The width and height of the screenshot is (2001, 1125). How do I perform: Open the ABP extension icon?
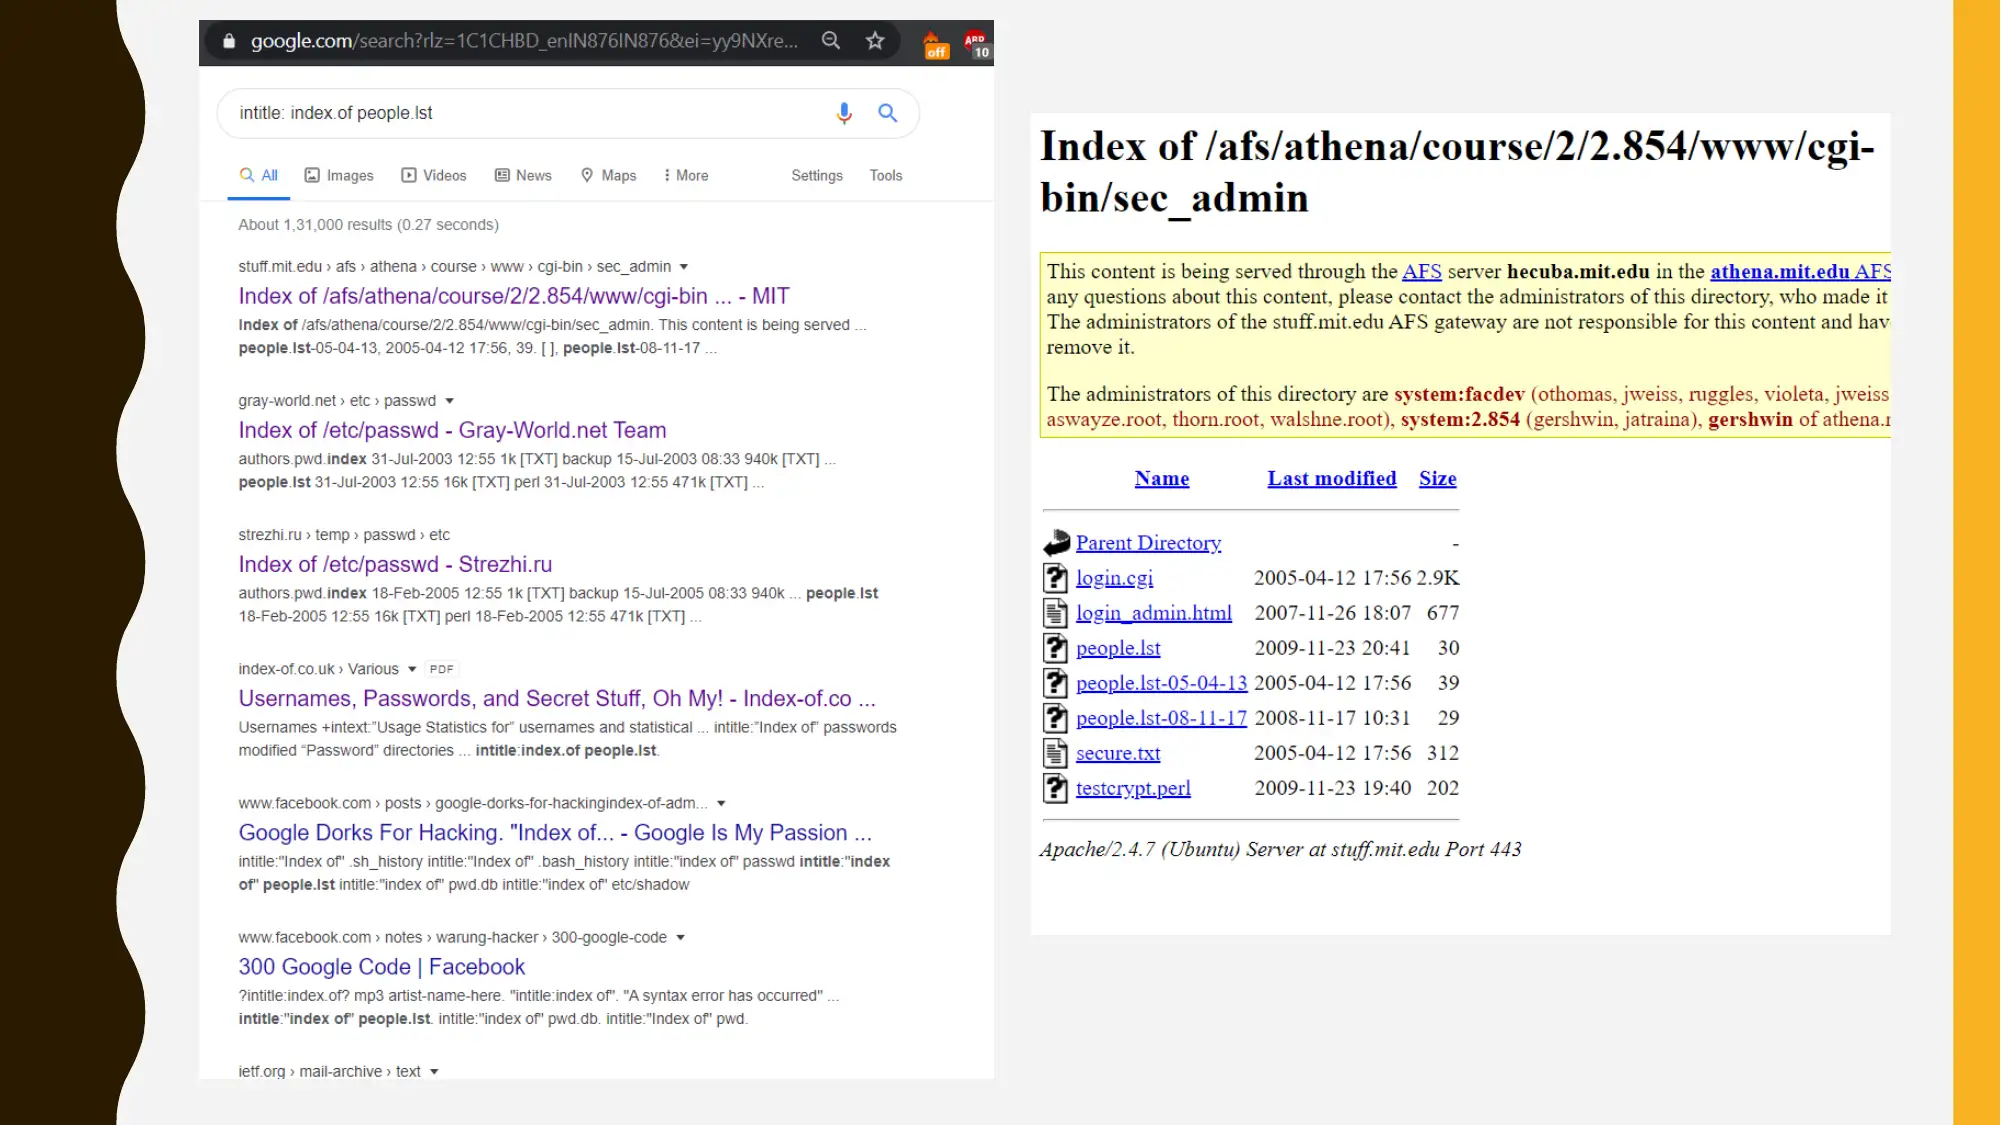click(976, 45)
